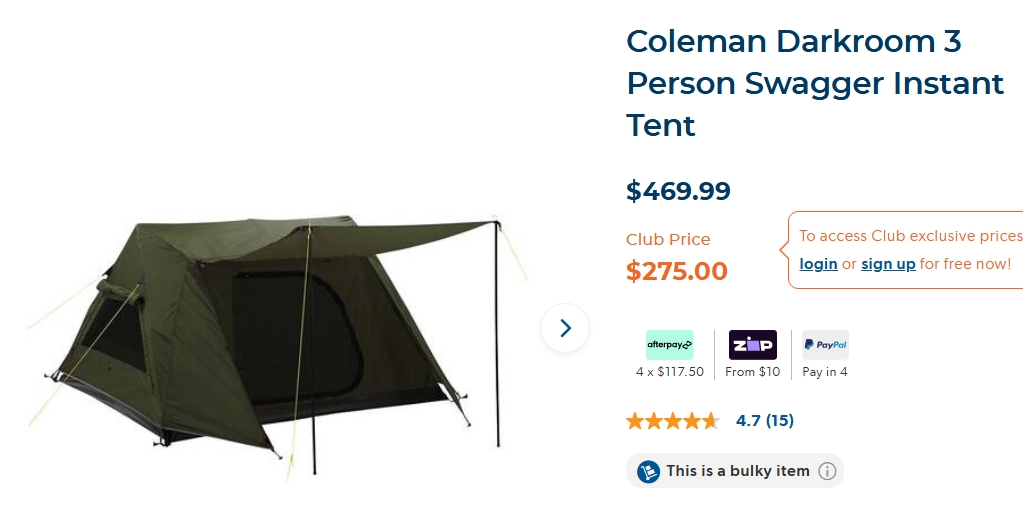Click the PayPal logo
The image size is (1023, 525).
[825, 345]
